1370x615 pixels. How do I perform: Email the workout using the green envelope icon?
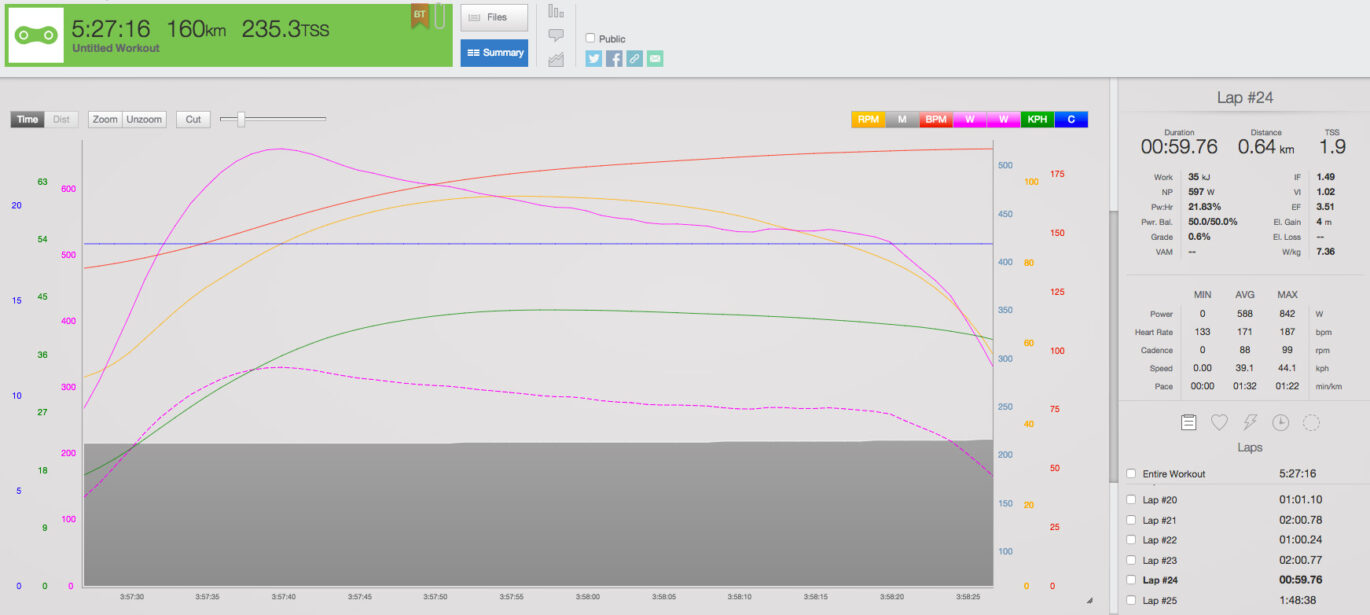coord(654,58)
